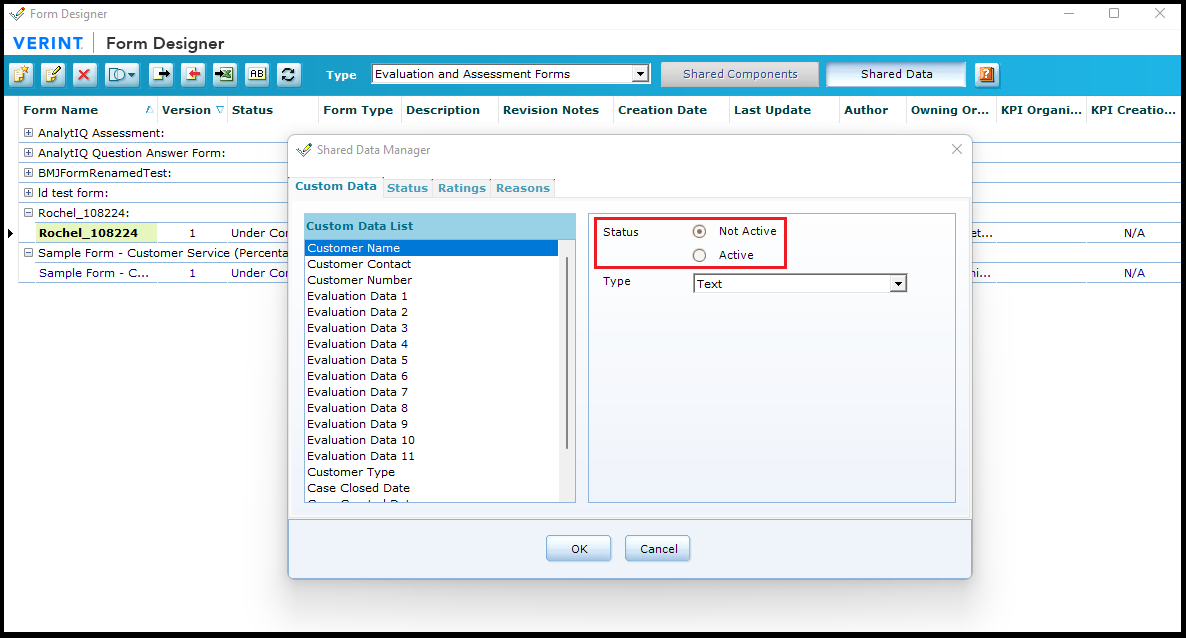Click the Owning Or... column header
The image size is (1186, 638).
click(950, 110)
